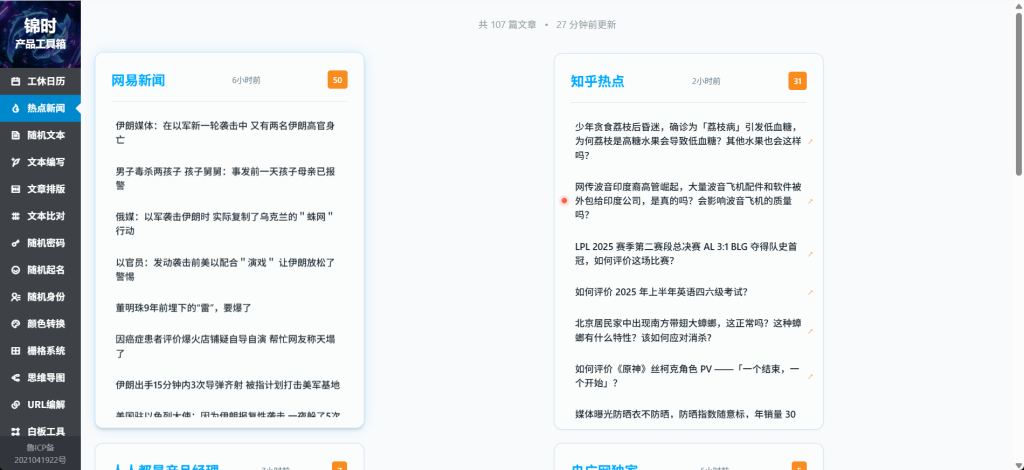Screen dimensions: 1024x470
Task: Click the icon beside 白板工具
Action: (16, 431)
